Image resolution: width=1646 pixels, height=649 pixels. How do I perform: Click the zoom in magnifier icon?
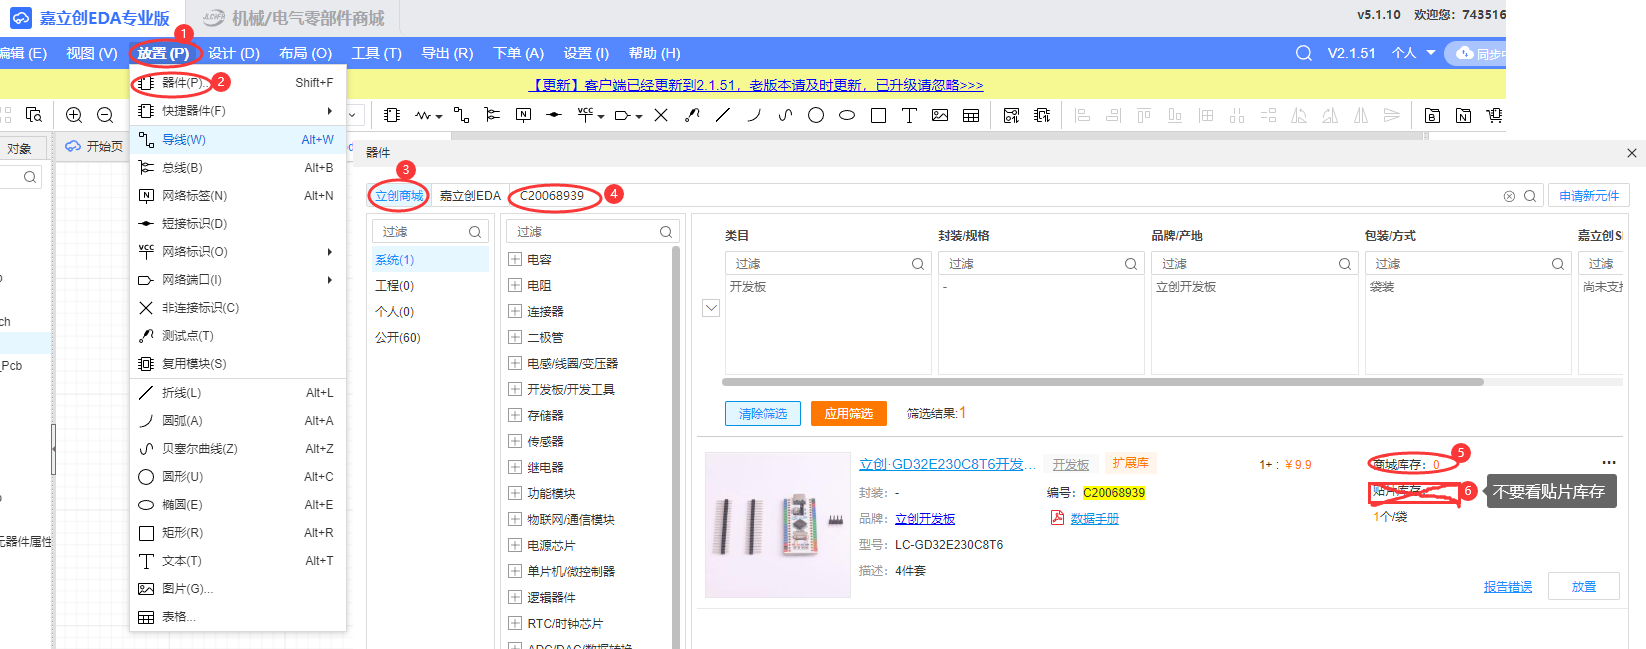74,115
